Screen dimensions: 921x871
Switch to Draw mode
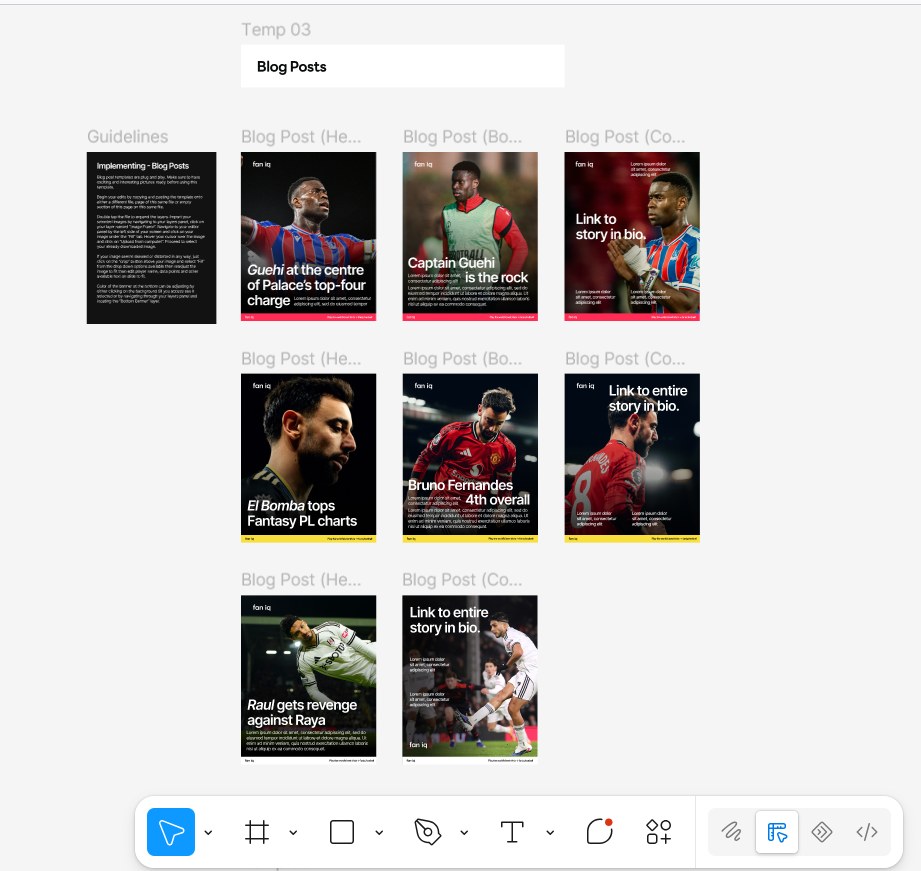click(732, 832)
